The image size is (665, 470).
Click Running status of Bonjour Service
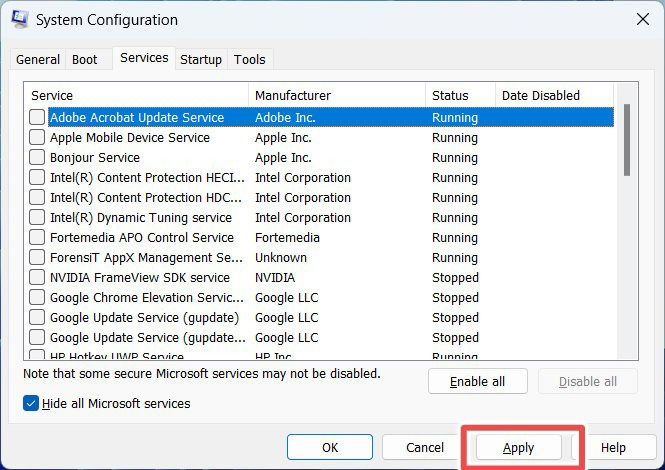click(x=455, y=157)
